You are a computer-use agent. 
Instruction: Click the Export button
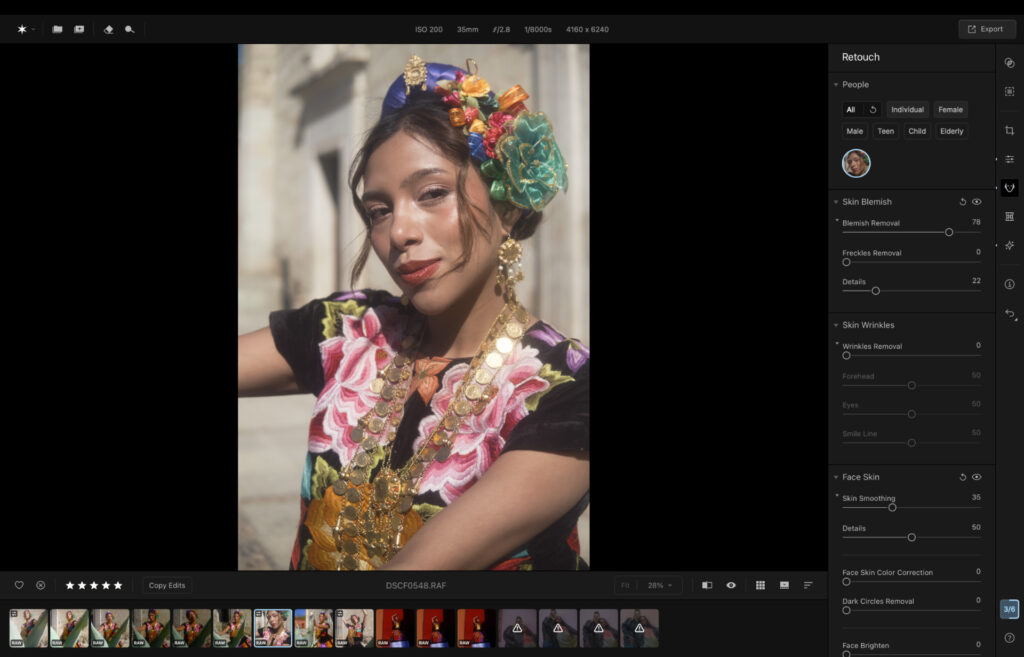pos(987,29)
